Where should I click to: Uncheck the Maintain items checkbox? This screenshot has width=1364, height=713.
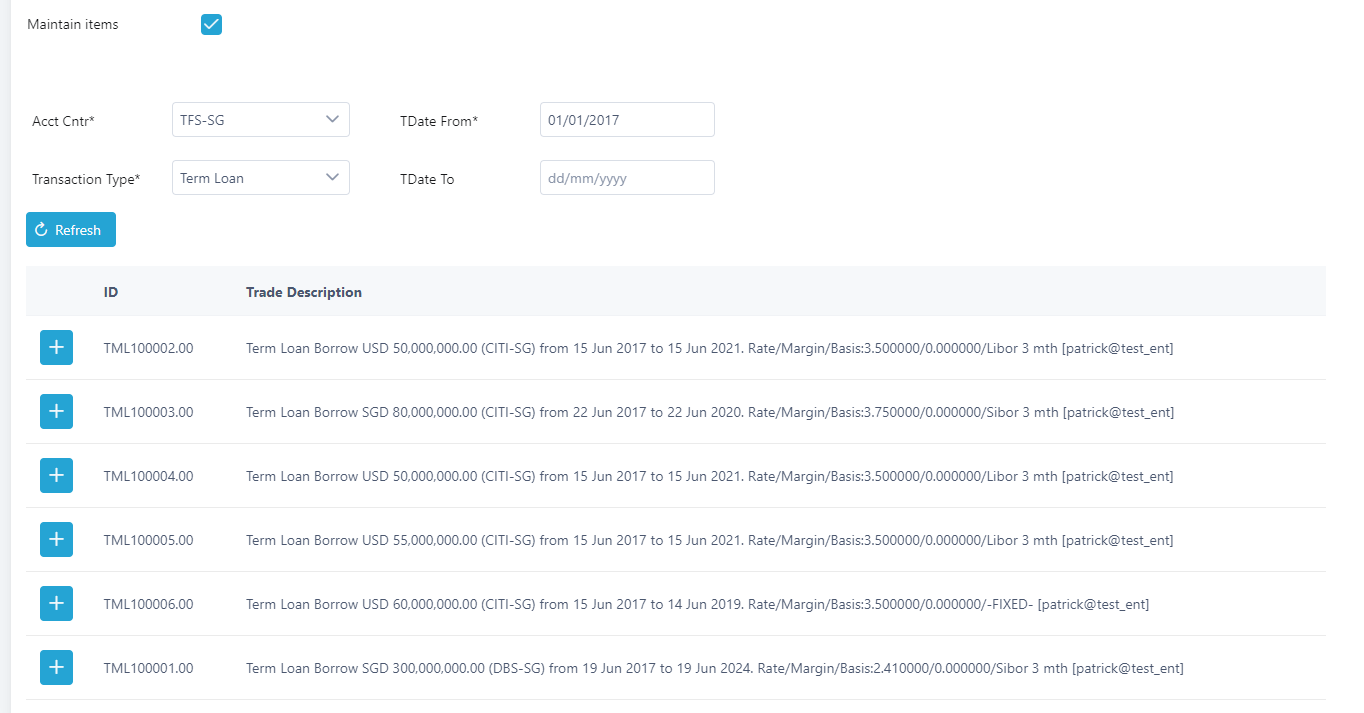point(211,25)
